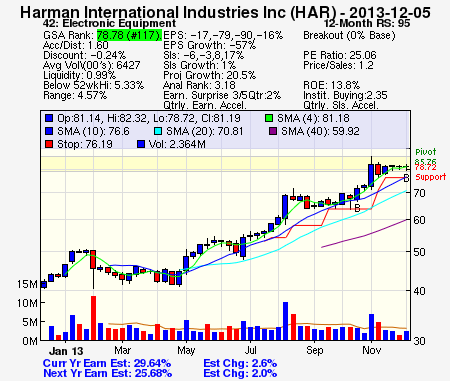
Task: Click the purple SMA (40) legend square
Action: point(273,131)
